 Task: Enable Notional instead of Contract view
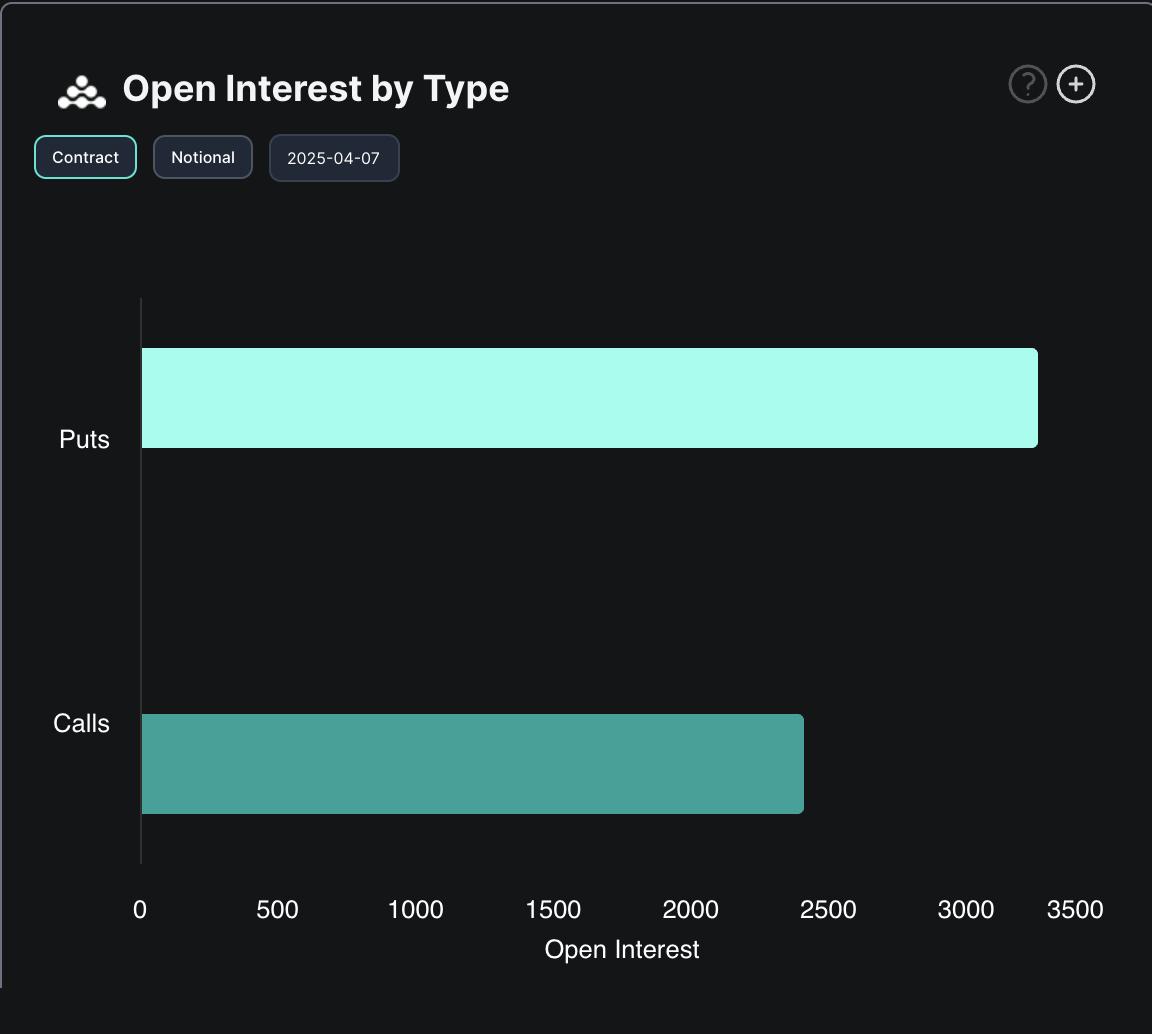pyautogui.click(x=202, y=157)
